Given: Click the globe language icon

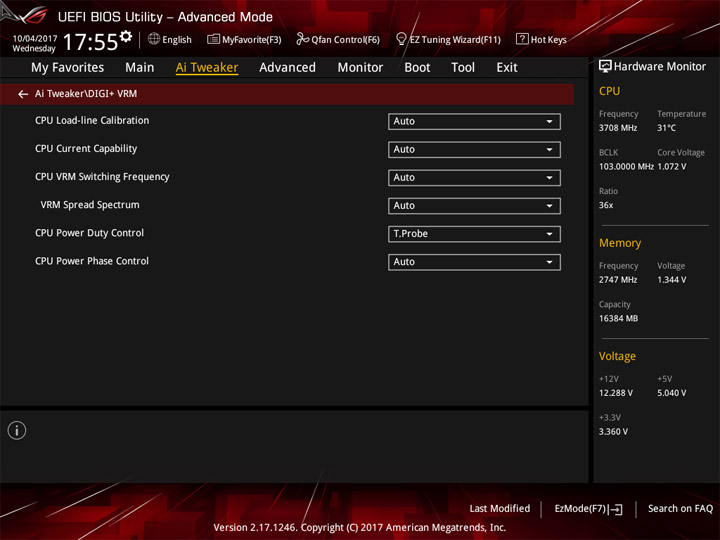Looking at the screenshot, I should pyautogui.click(x=154, y=39).
